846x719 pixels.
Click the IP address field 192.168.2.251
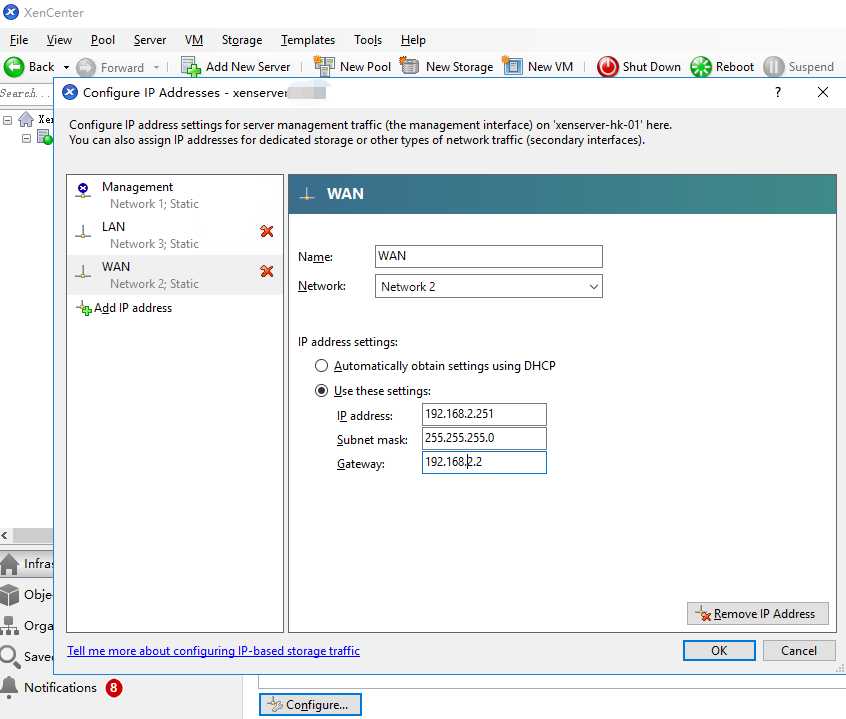click(x=484, y=414)
